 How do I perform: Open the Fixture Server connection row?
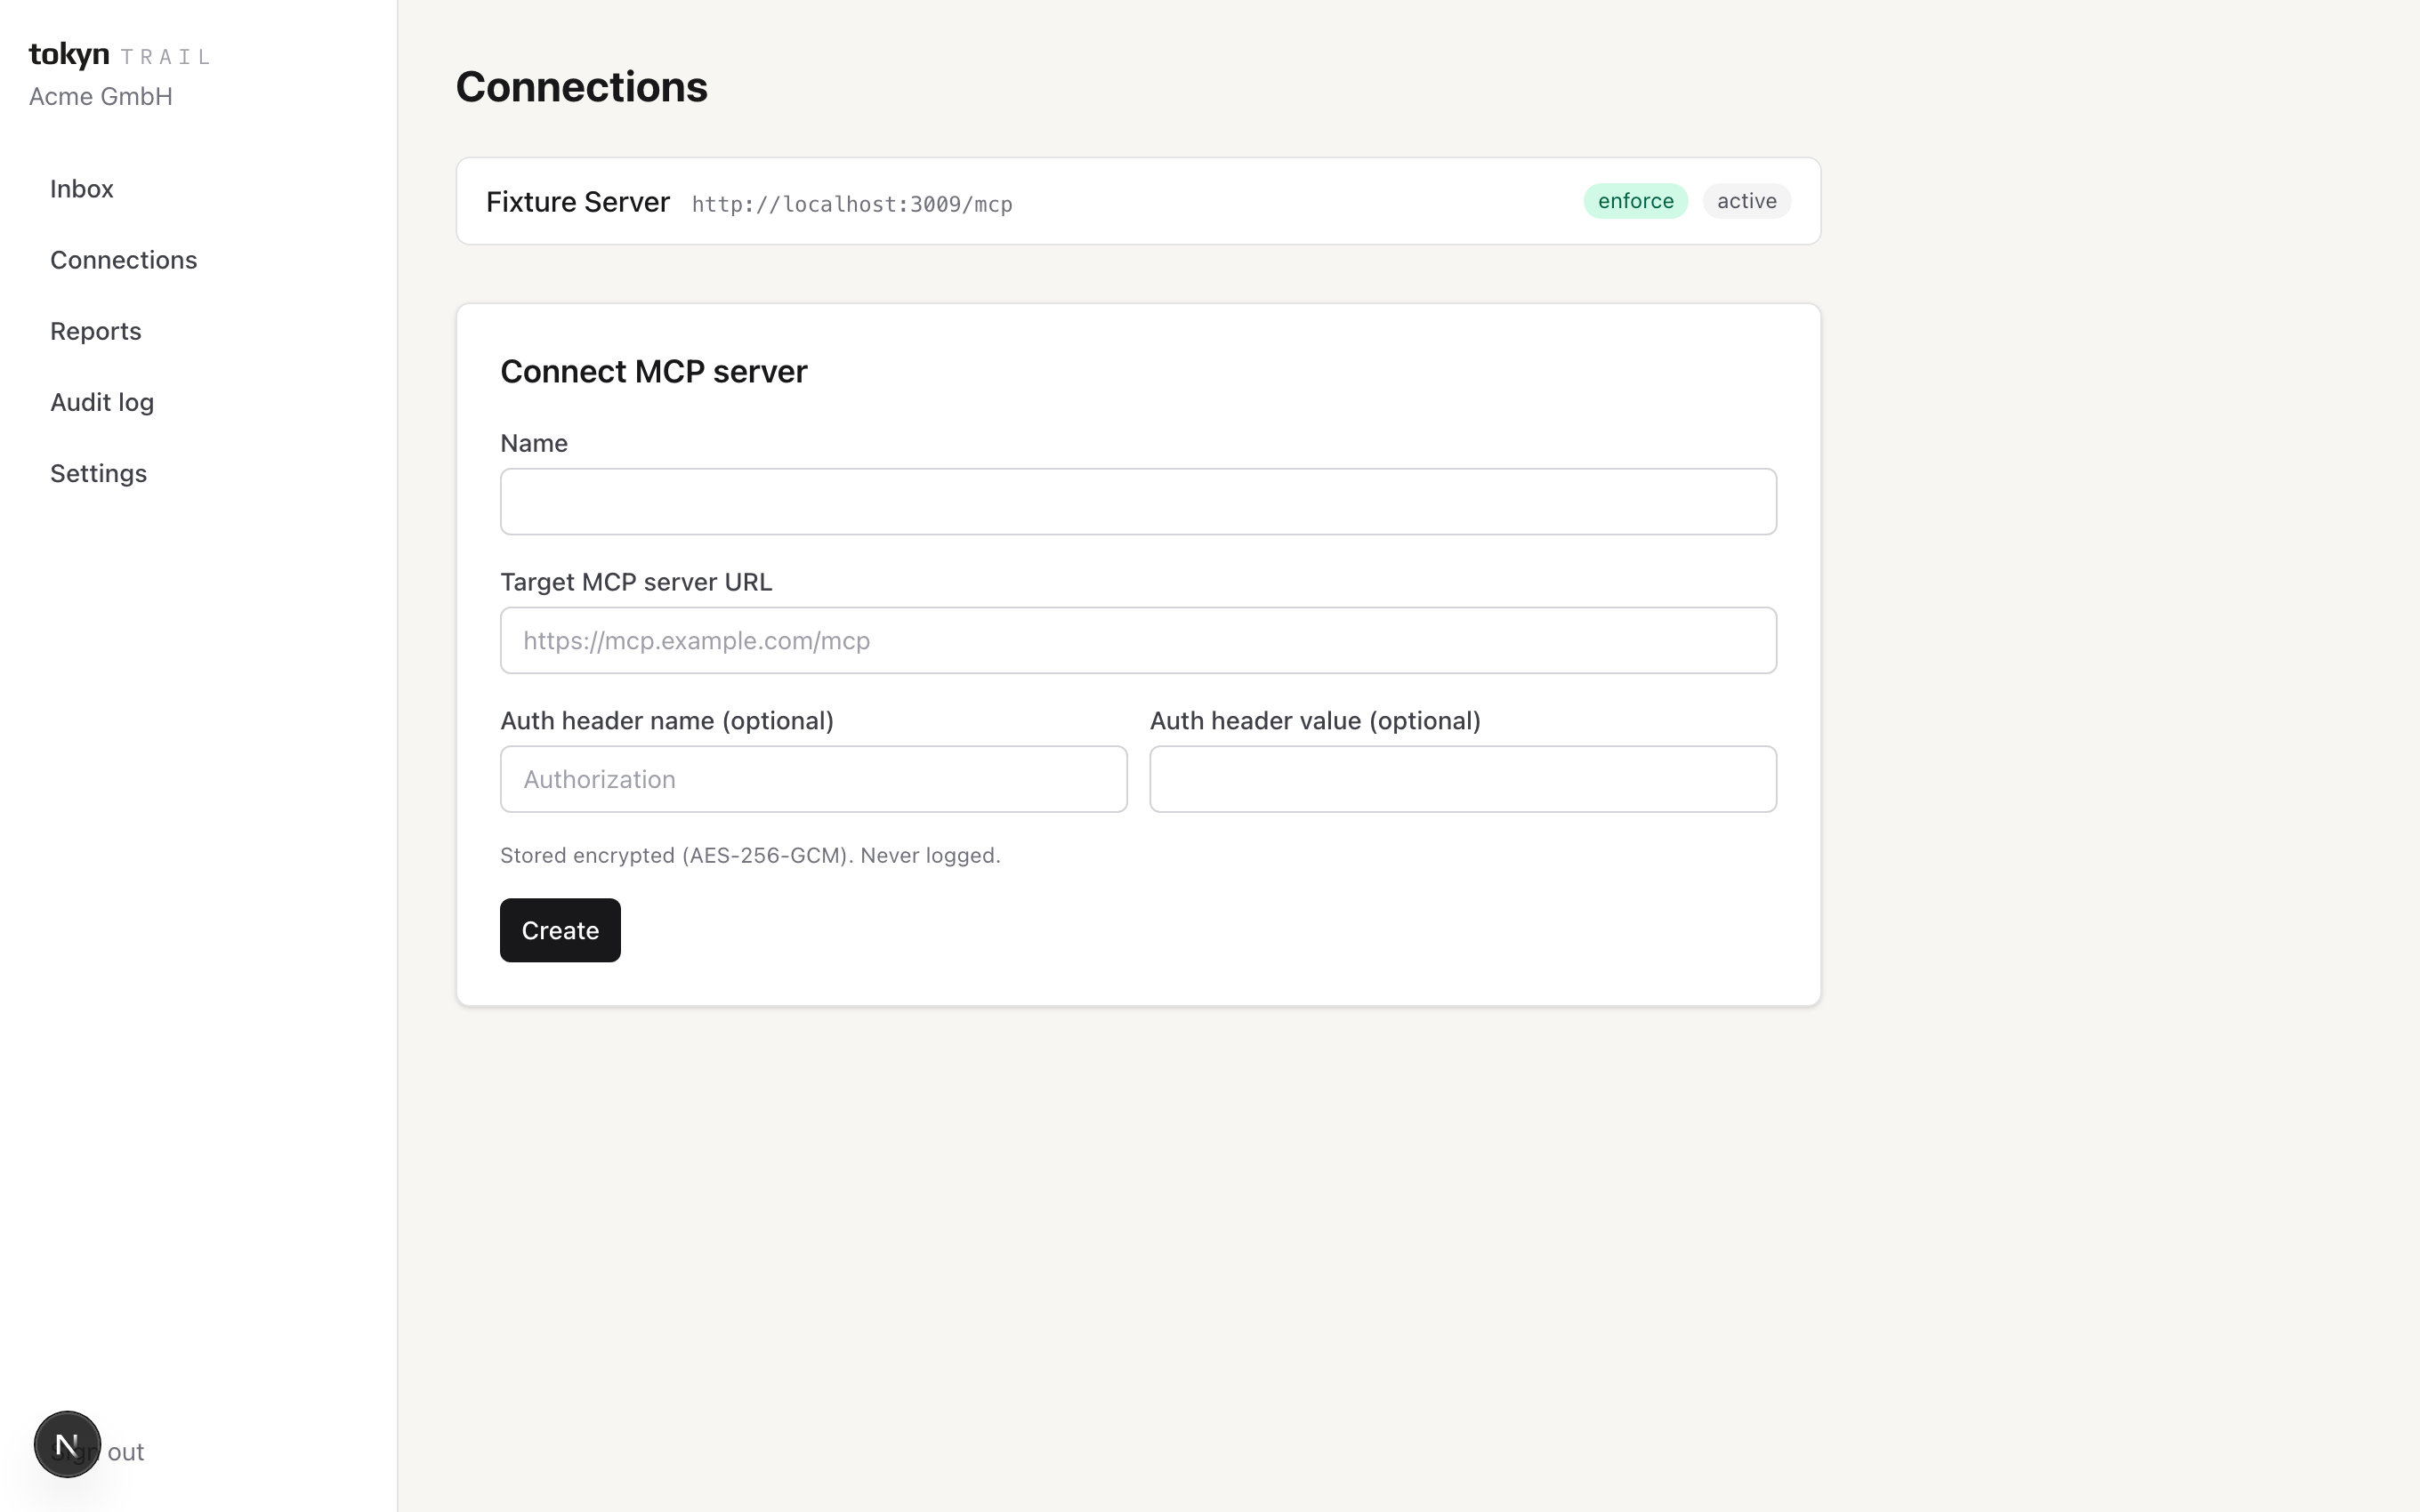(1138, 201)
